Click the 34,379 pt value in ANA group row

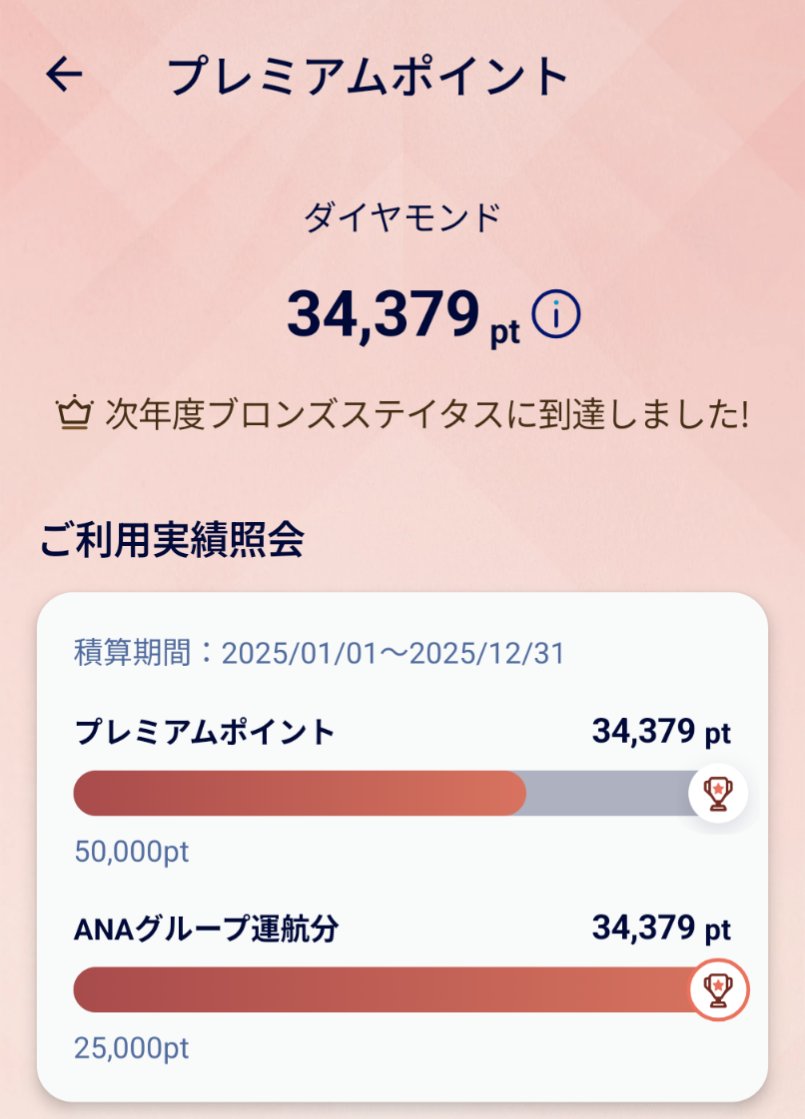pos(662,928)
